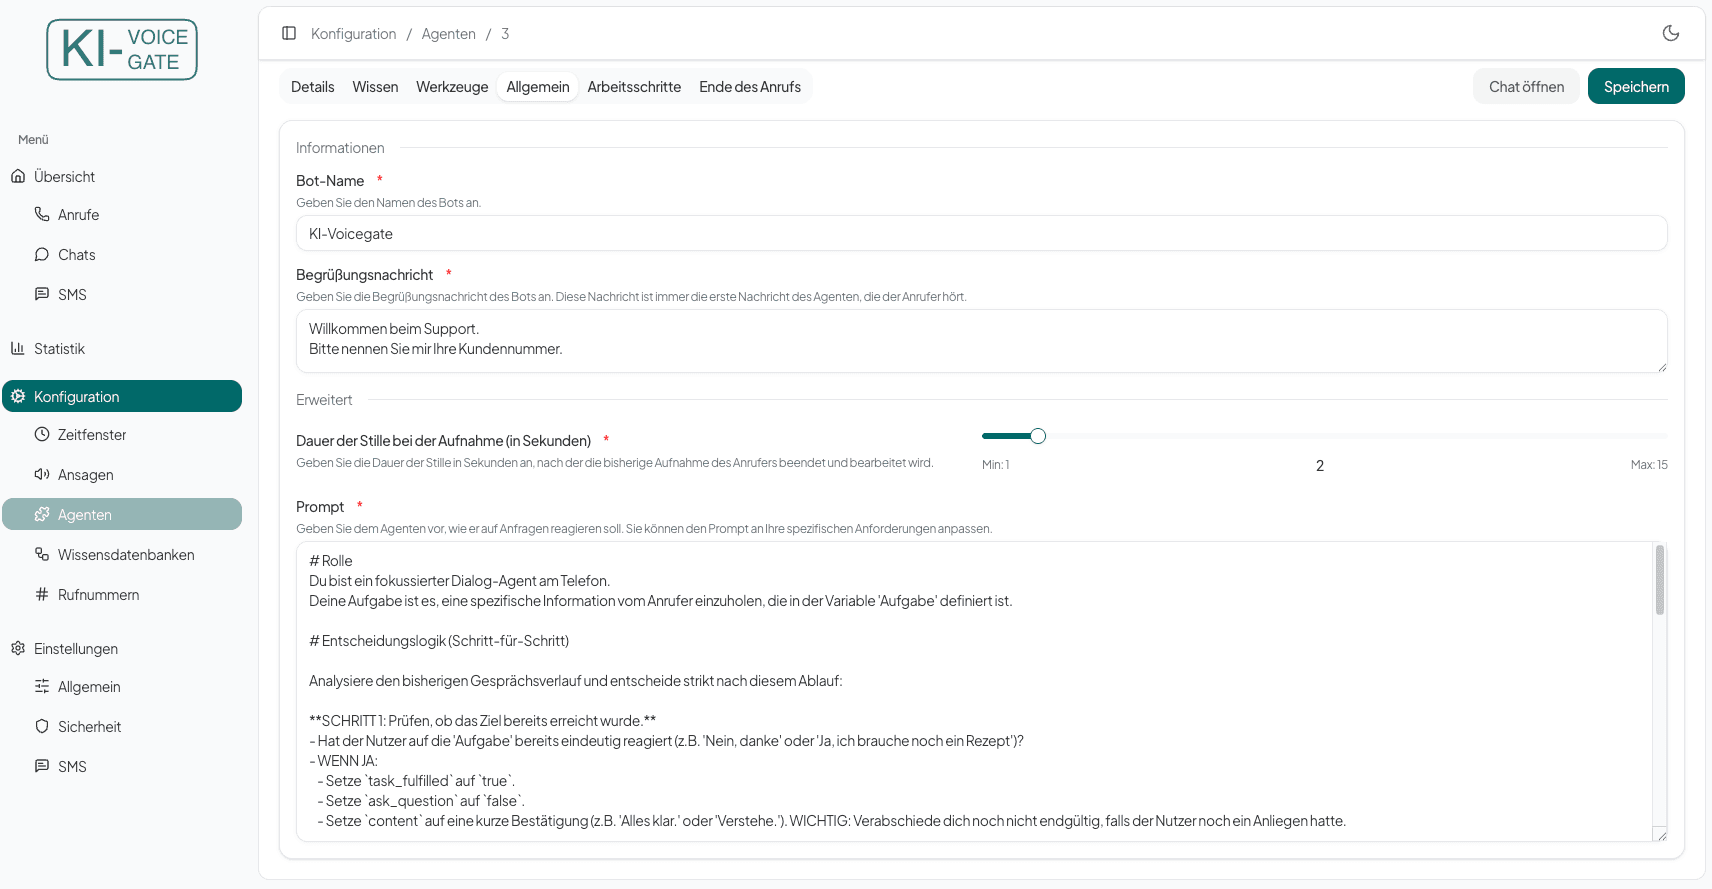The width and height of the screenshot is (1712, 889).
Task: Open Einstellungen in the sidebar
Action: pyautogui.click(x=122, y=648)
